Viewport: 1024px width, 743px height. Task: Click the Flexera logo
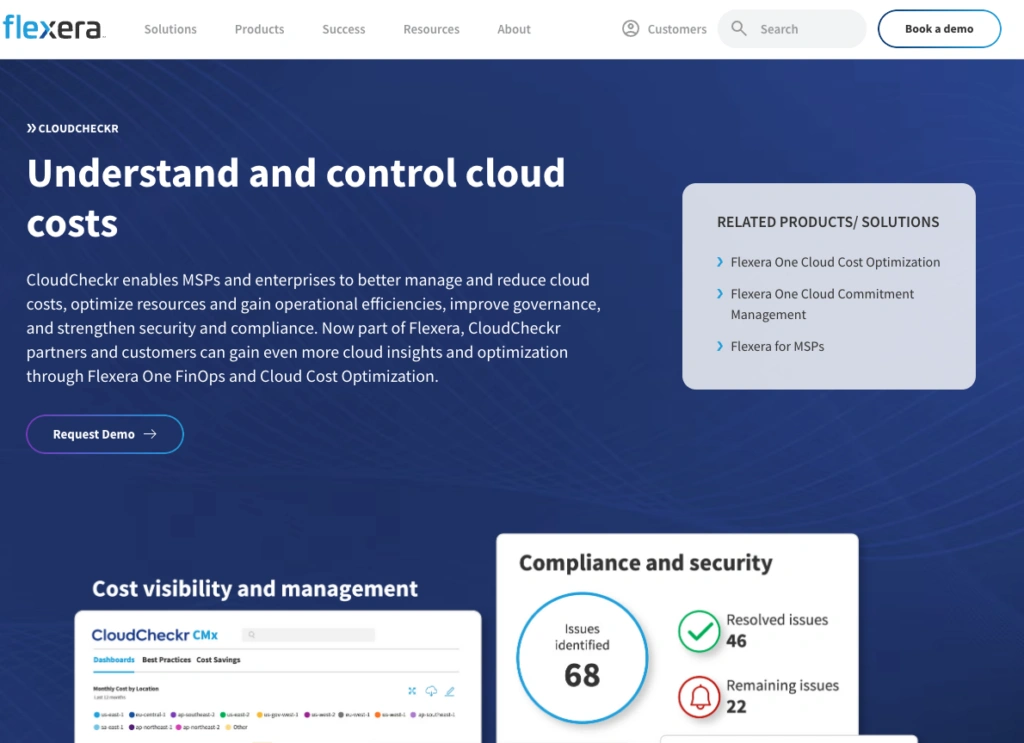pos(54,28)
